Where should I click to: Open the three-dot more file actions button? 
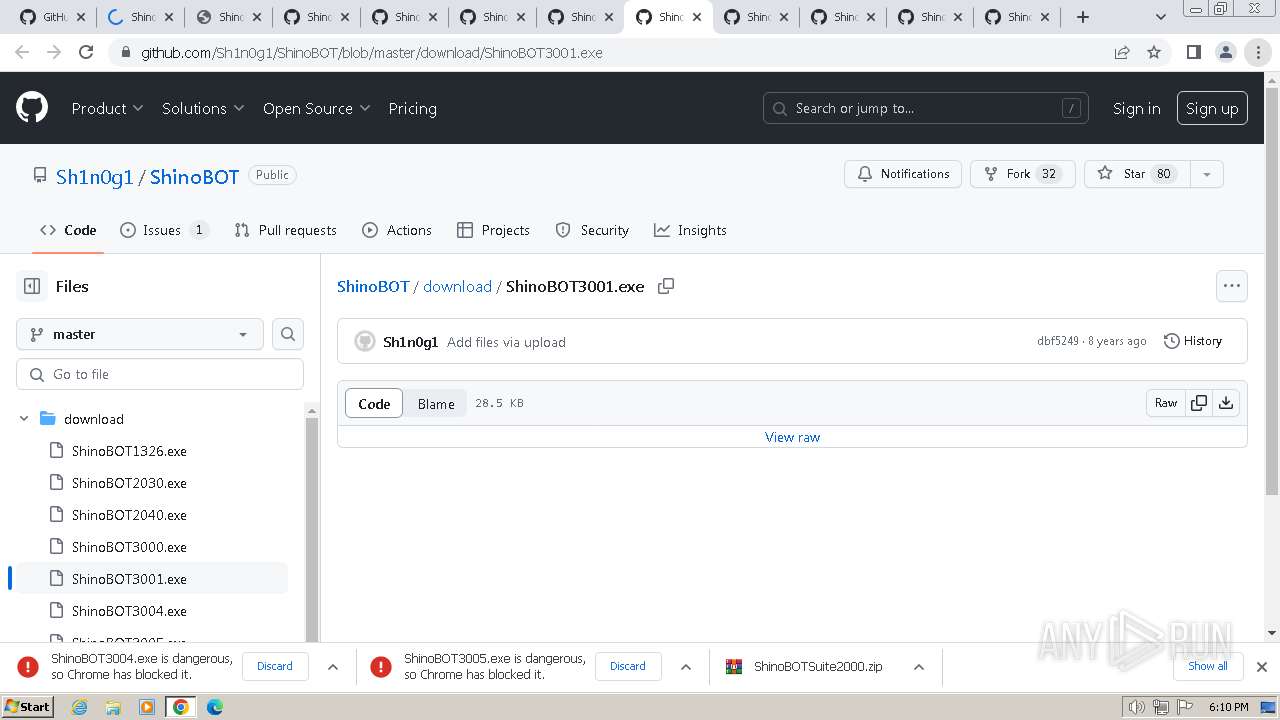pyautogui.click(x=1231, y=286)
